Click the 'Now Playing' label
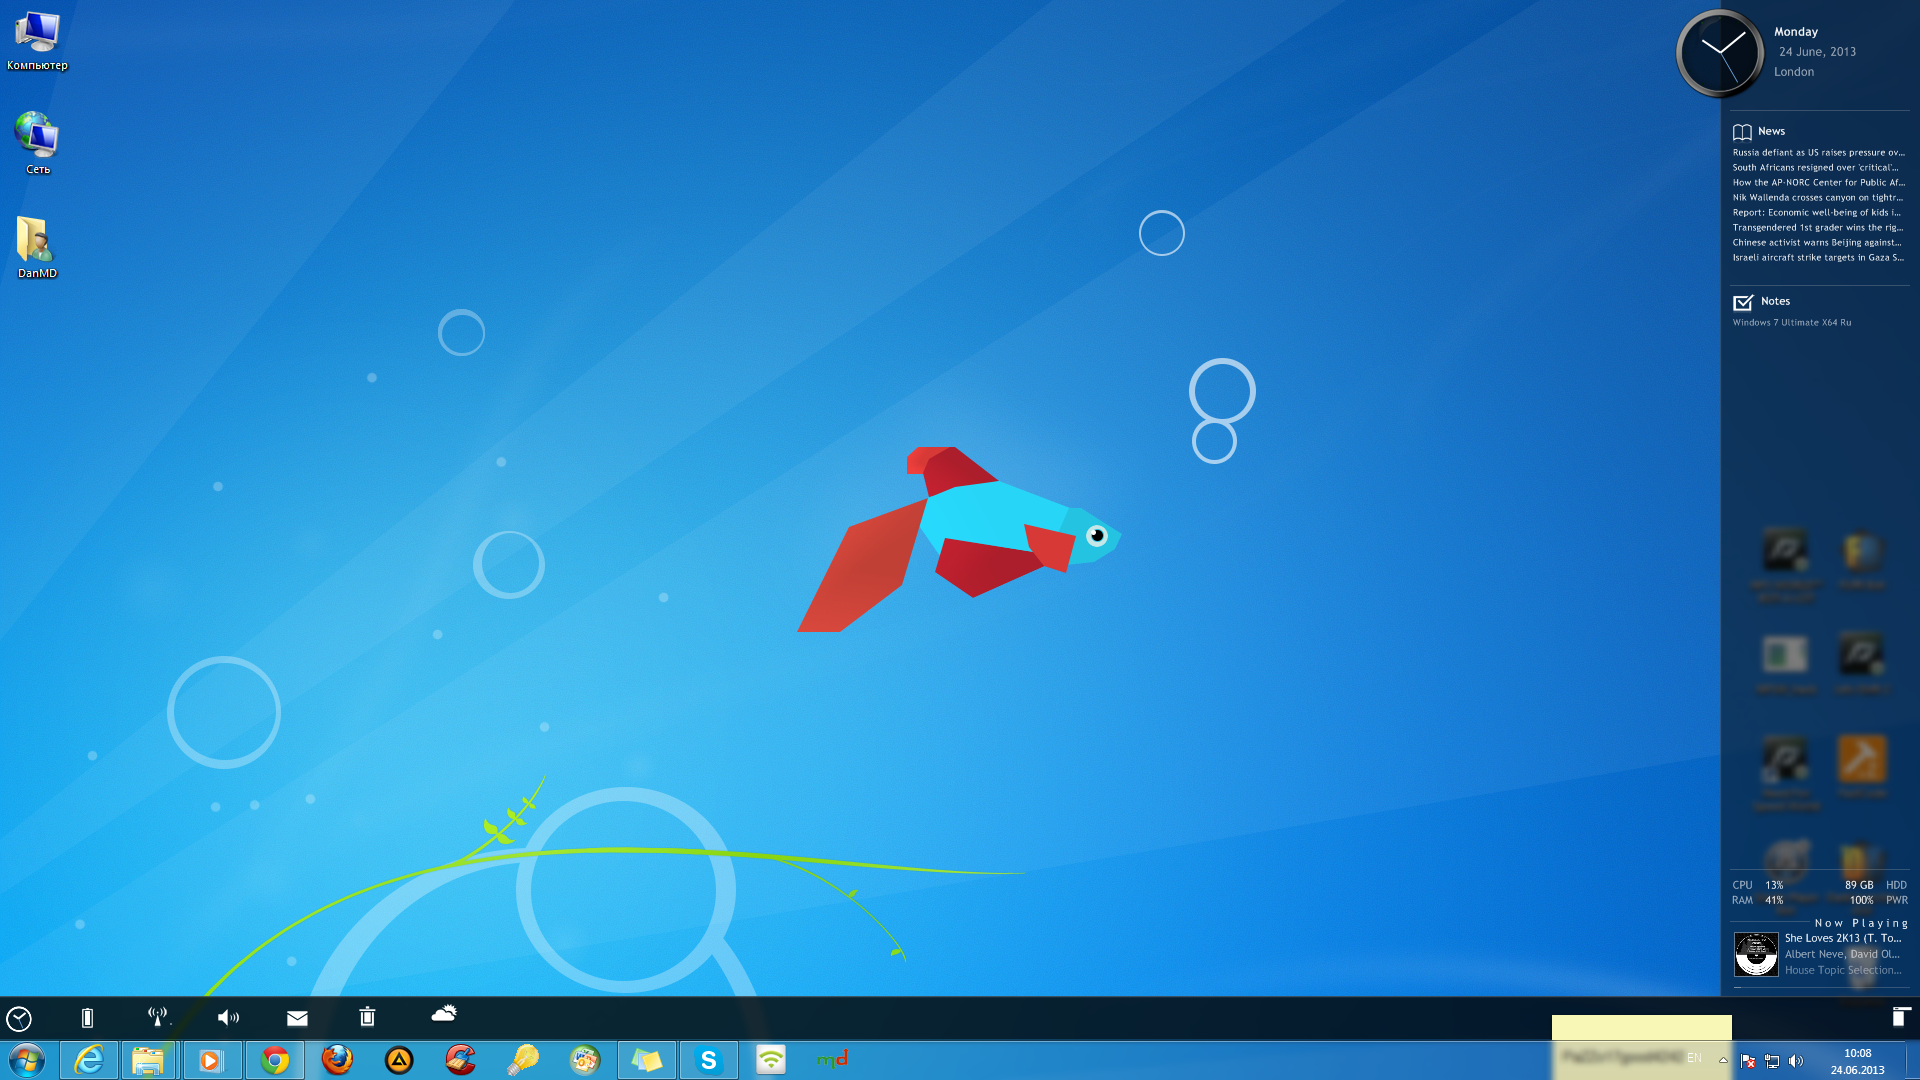The width and height of the screenshot is (1920, 1080). (1861, 923)
